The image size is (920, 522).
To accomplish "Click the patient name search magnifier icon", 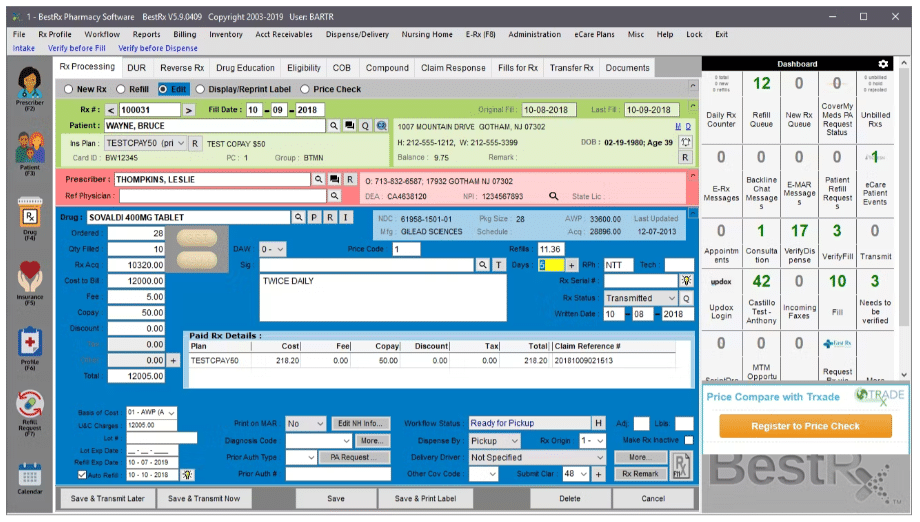I will point(334,126).
